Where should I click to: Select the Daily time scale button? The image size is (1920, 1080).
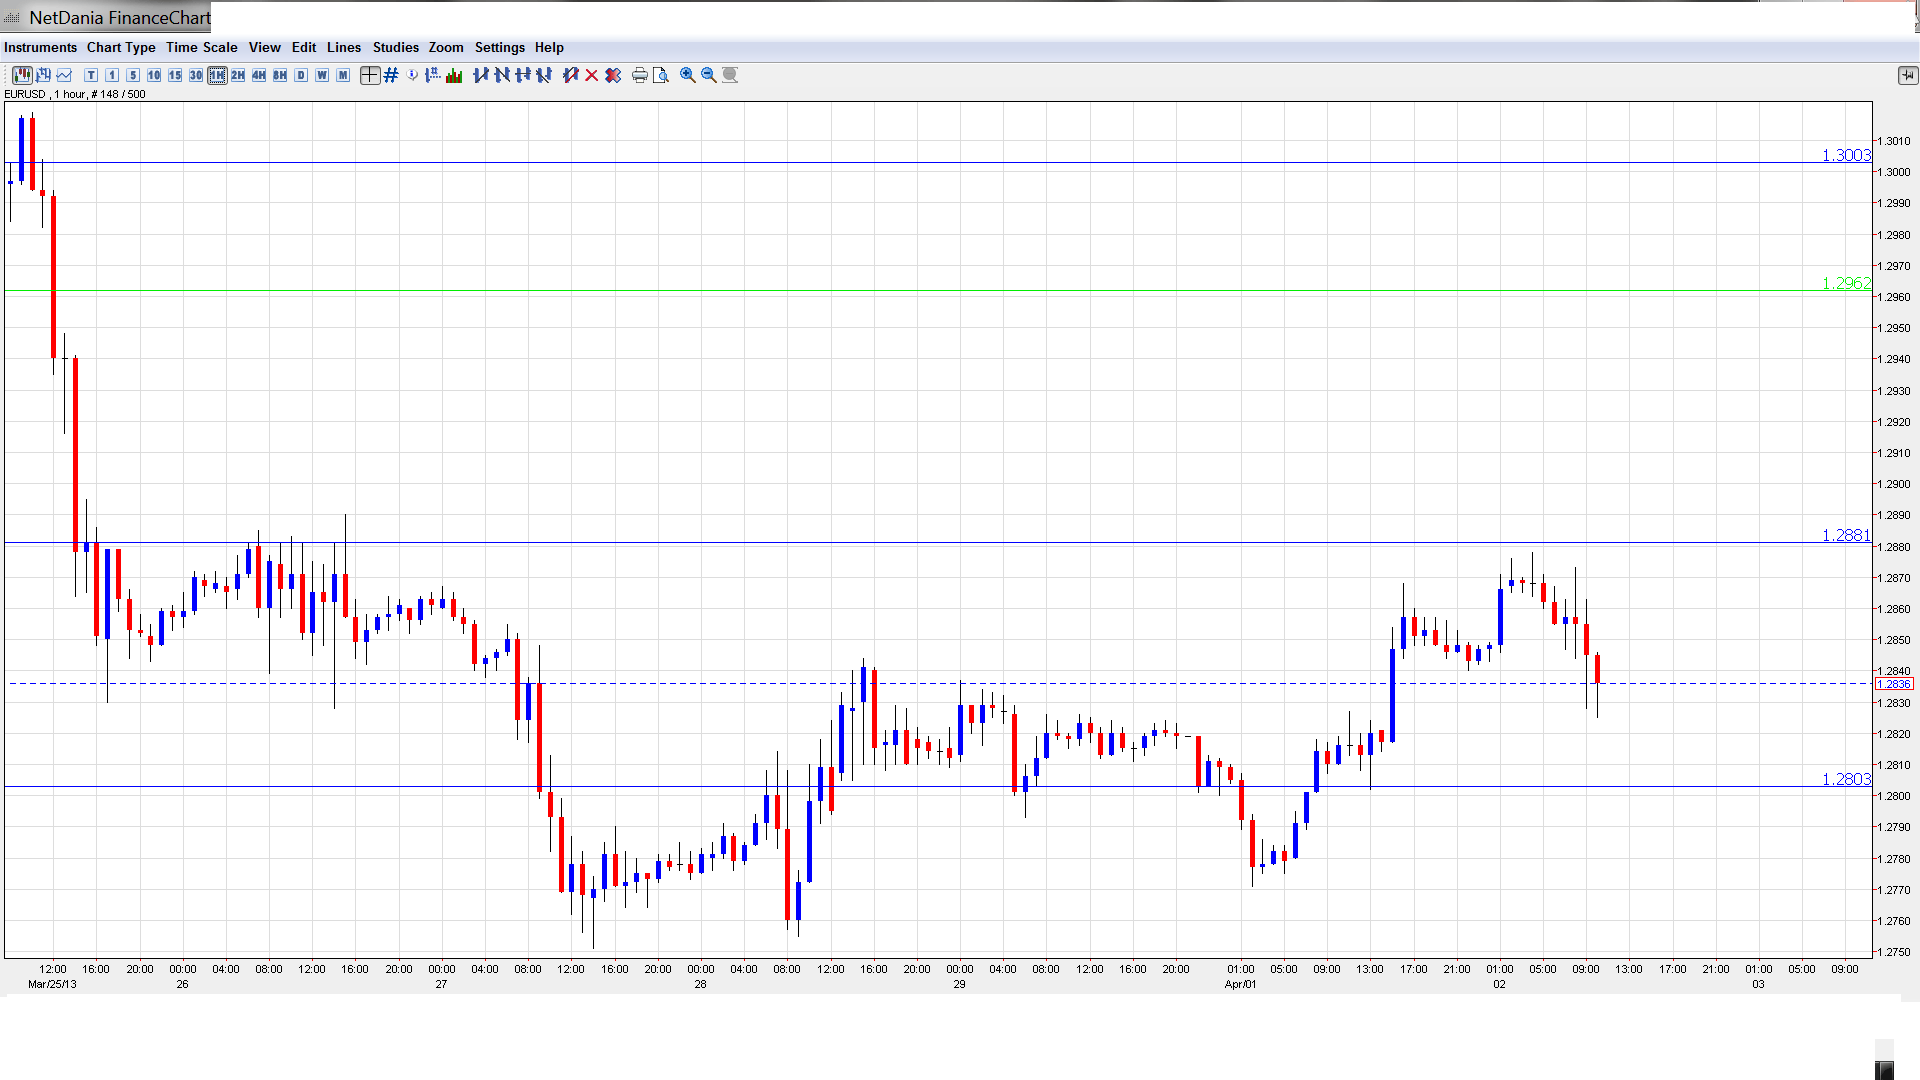pos(301,75)
